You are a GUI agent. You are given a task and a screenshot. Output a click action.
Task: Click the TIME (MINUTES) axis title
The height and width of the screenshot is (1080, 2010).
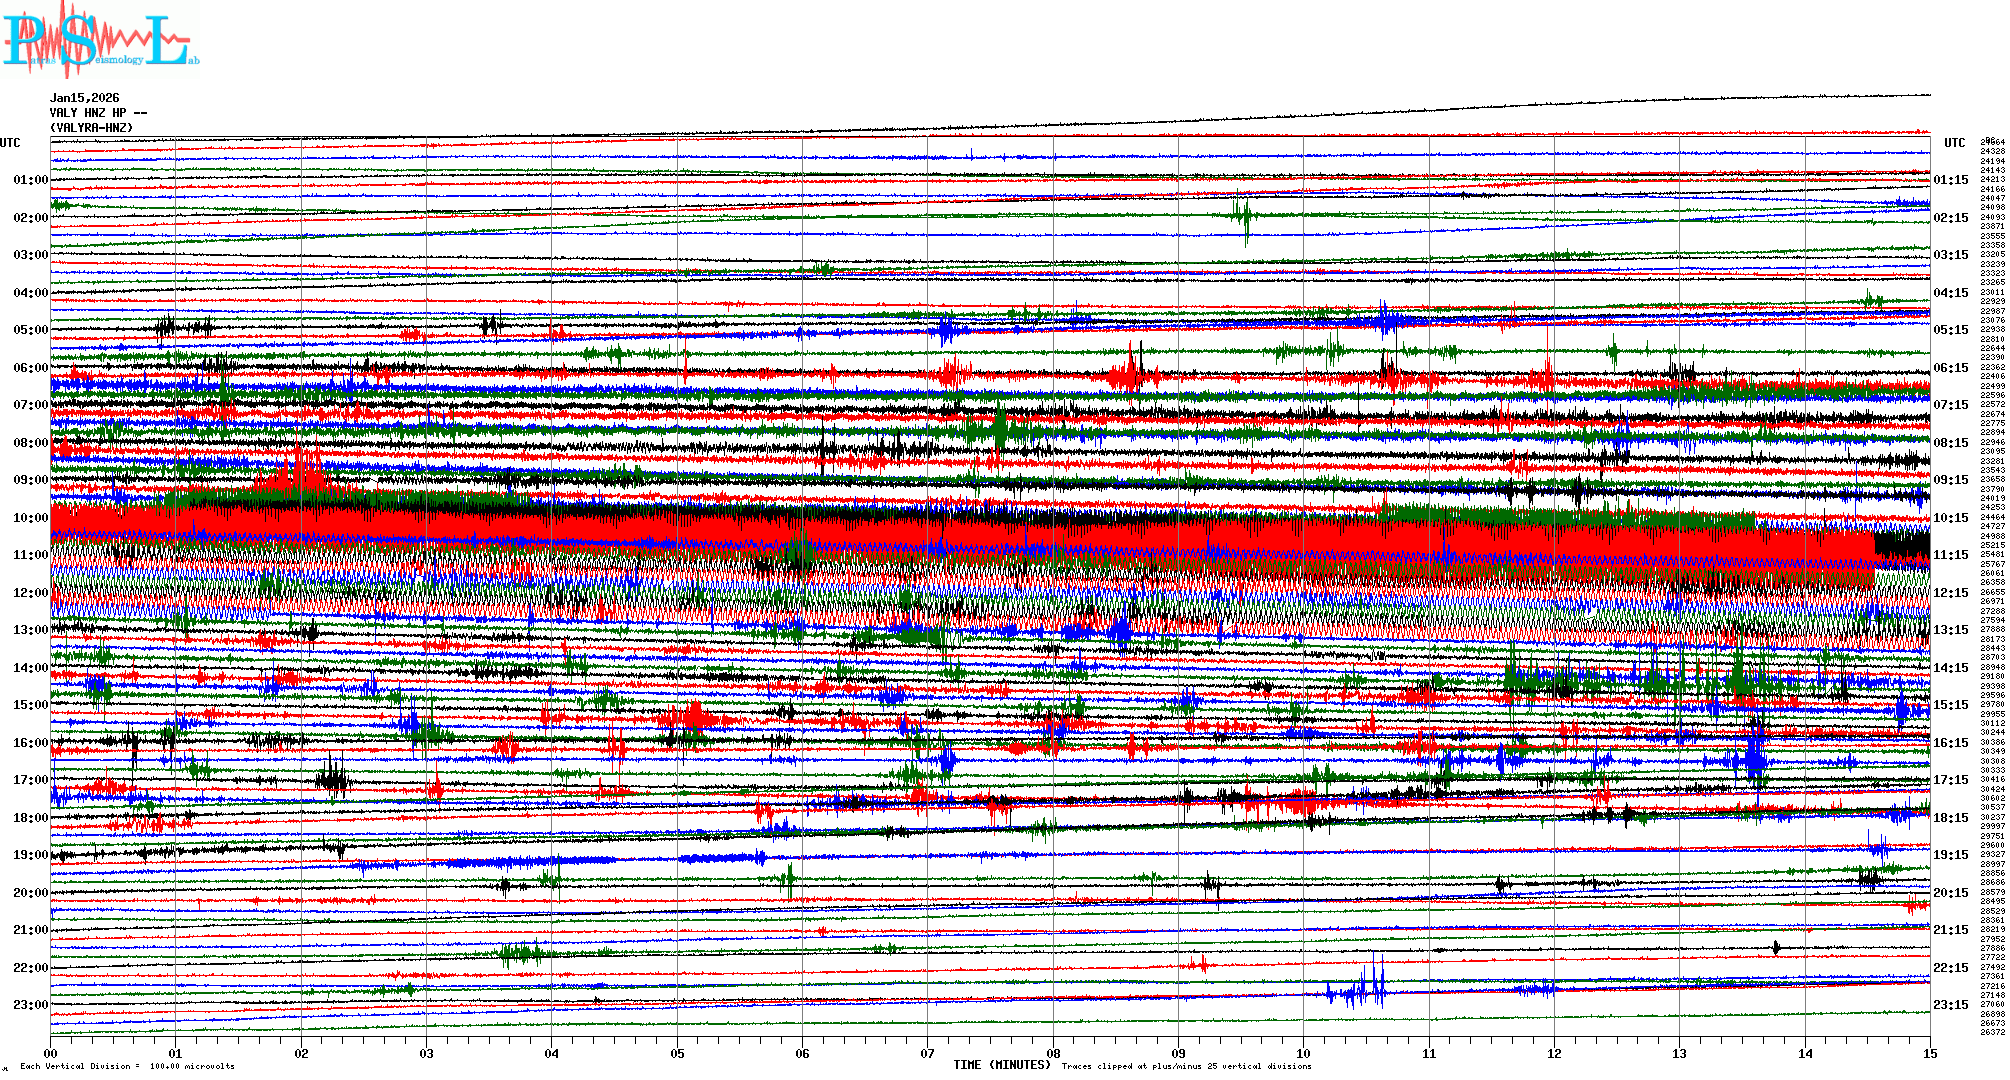point(1001,1065)
